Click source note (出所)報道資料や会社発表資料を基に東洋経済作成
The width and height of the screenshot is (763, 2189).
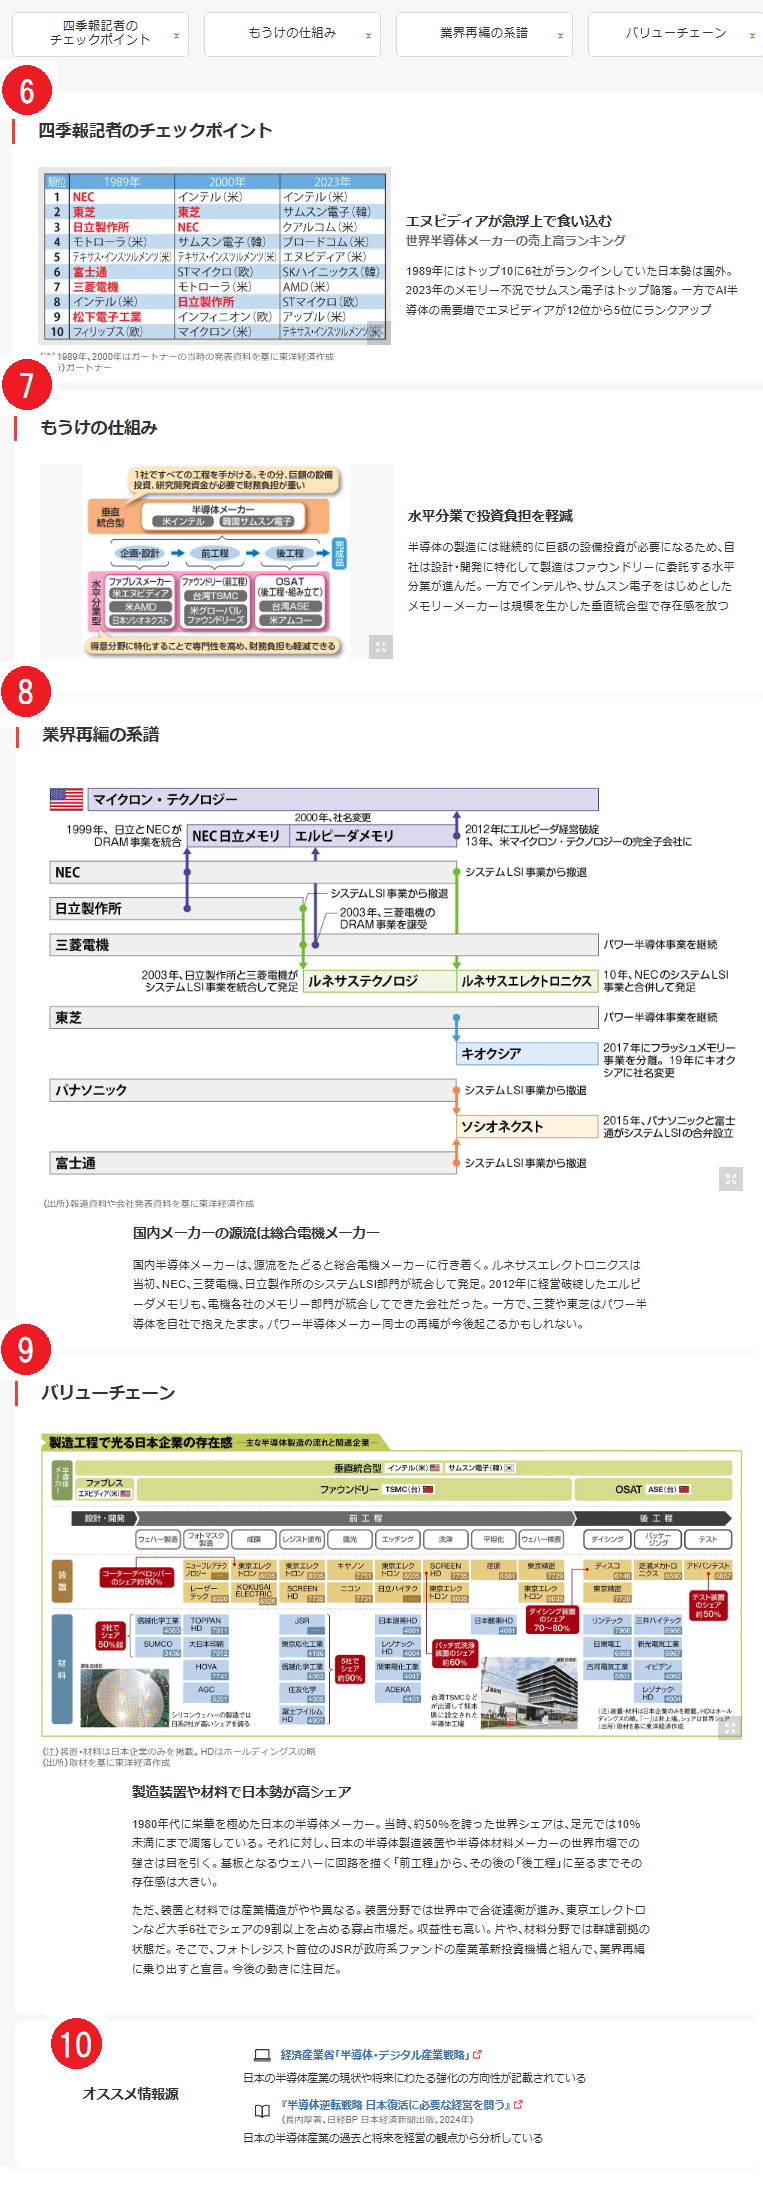148,1204
